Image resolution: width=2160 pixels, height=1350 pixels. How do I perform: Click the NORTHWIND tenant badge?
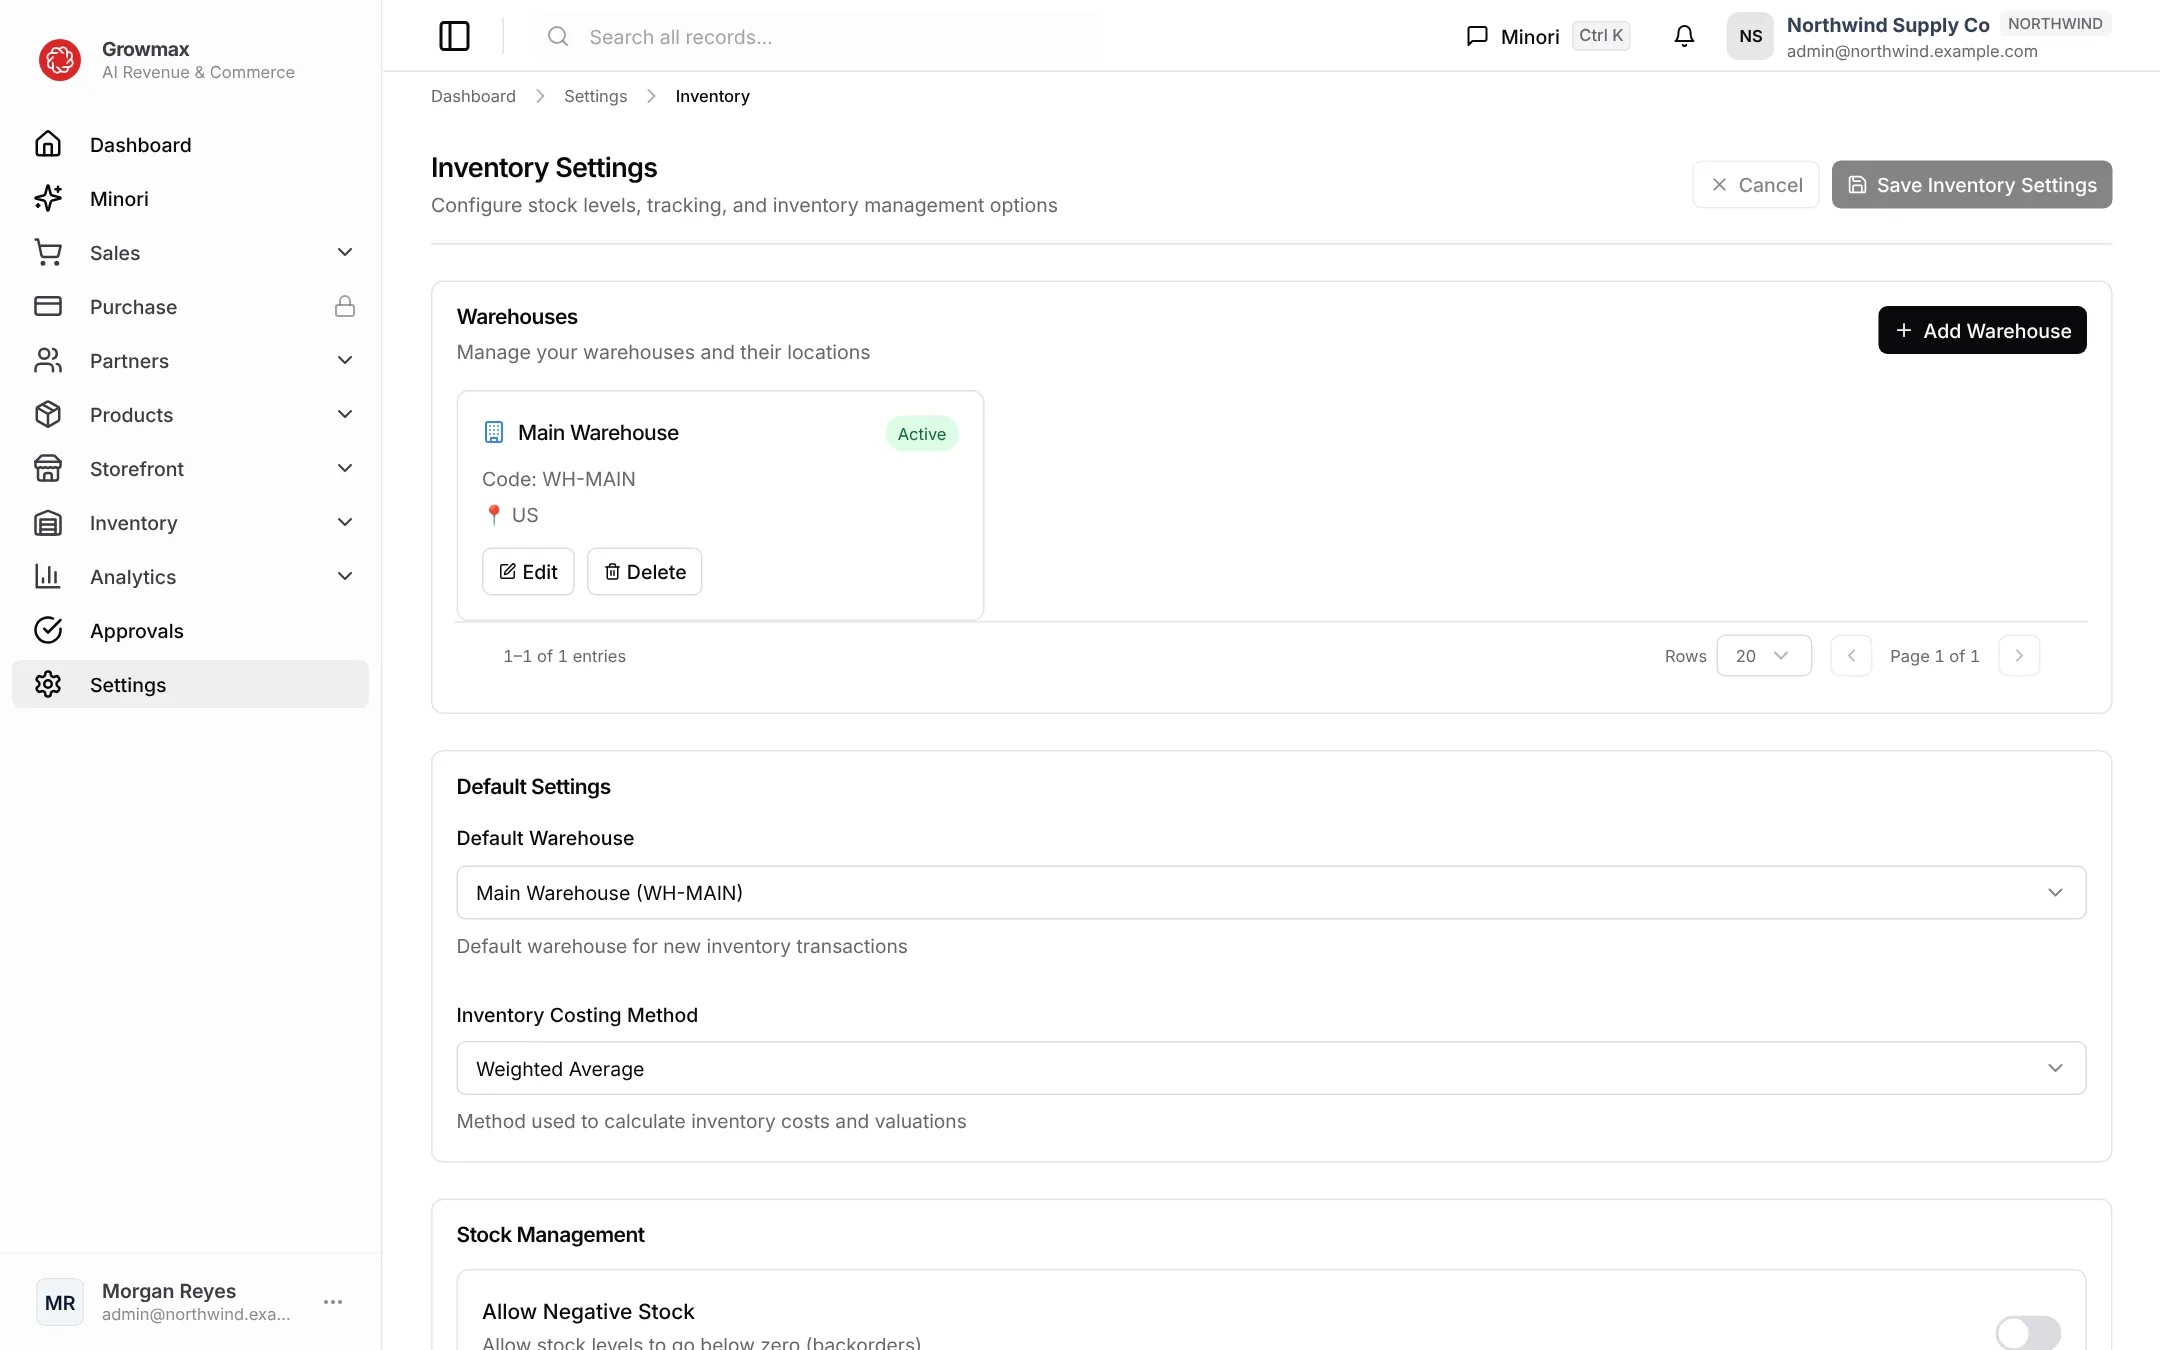click(x=2055, y=24)
